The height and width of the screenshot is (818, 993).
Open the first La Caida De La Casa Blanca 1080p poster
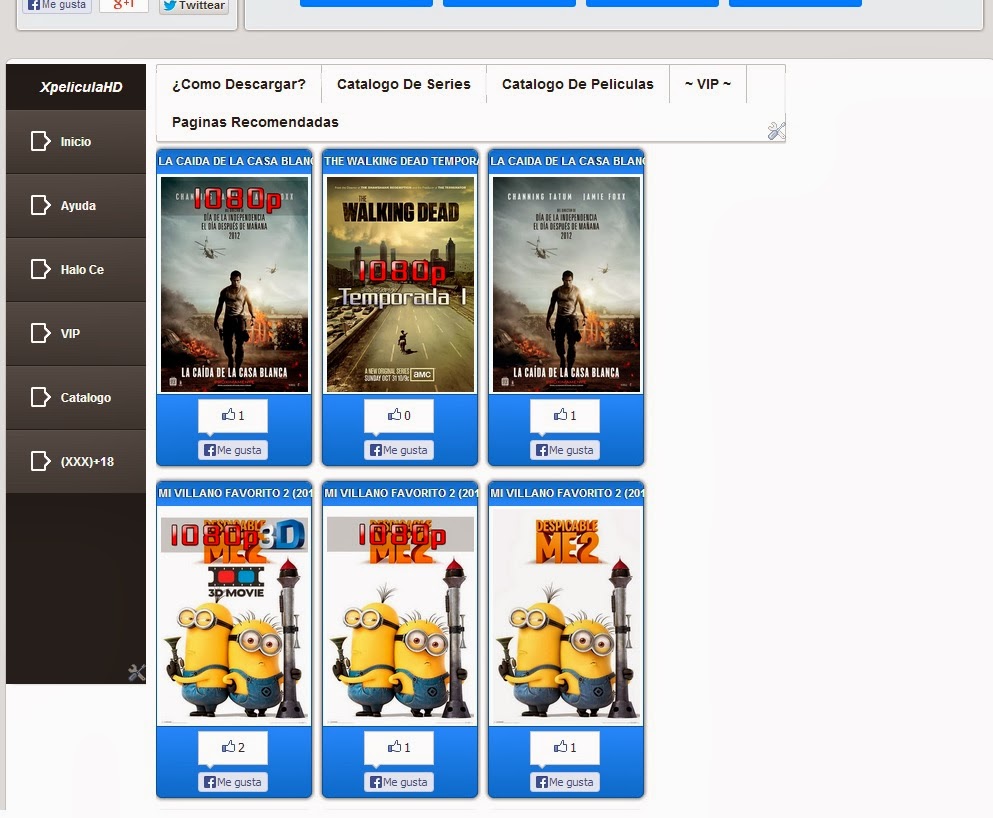click(x=234, y=284)
